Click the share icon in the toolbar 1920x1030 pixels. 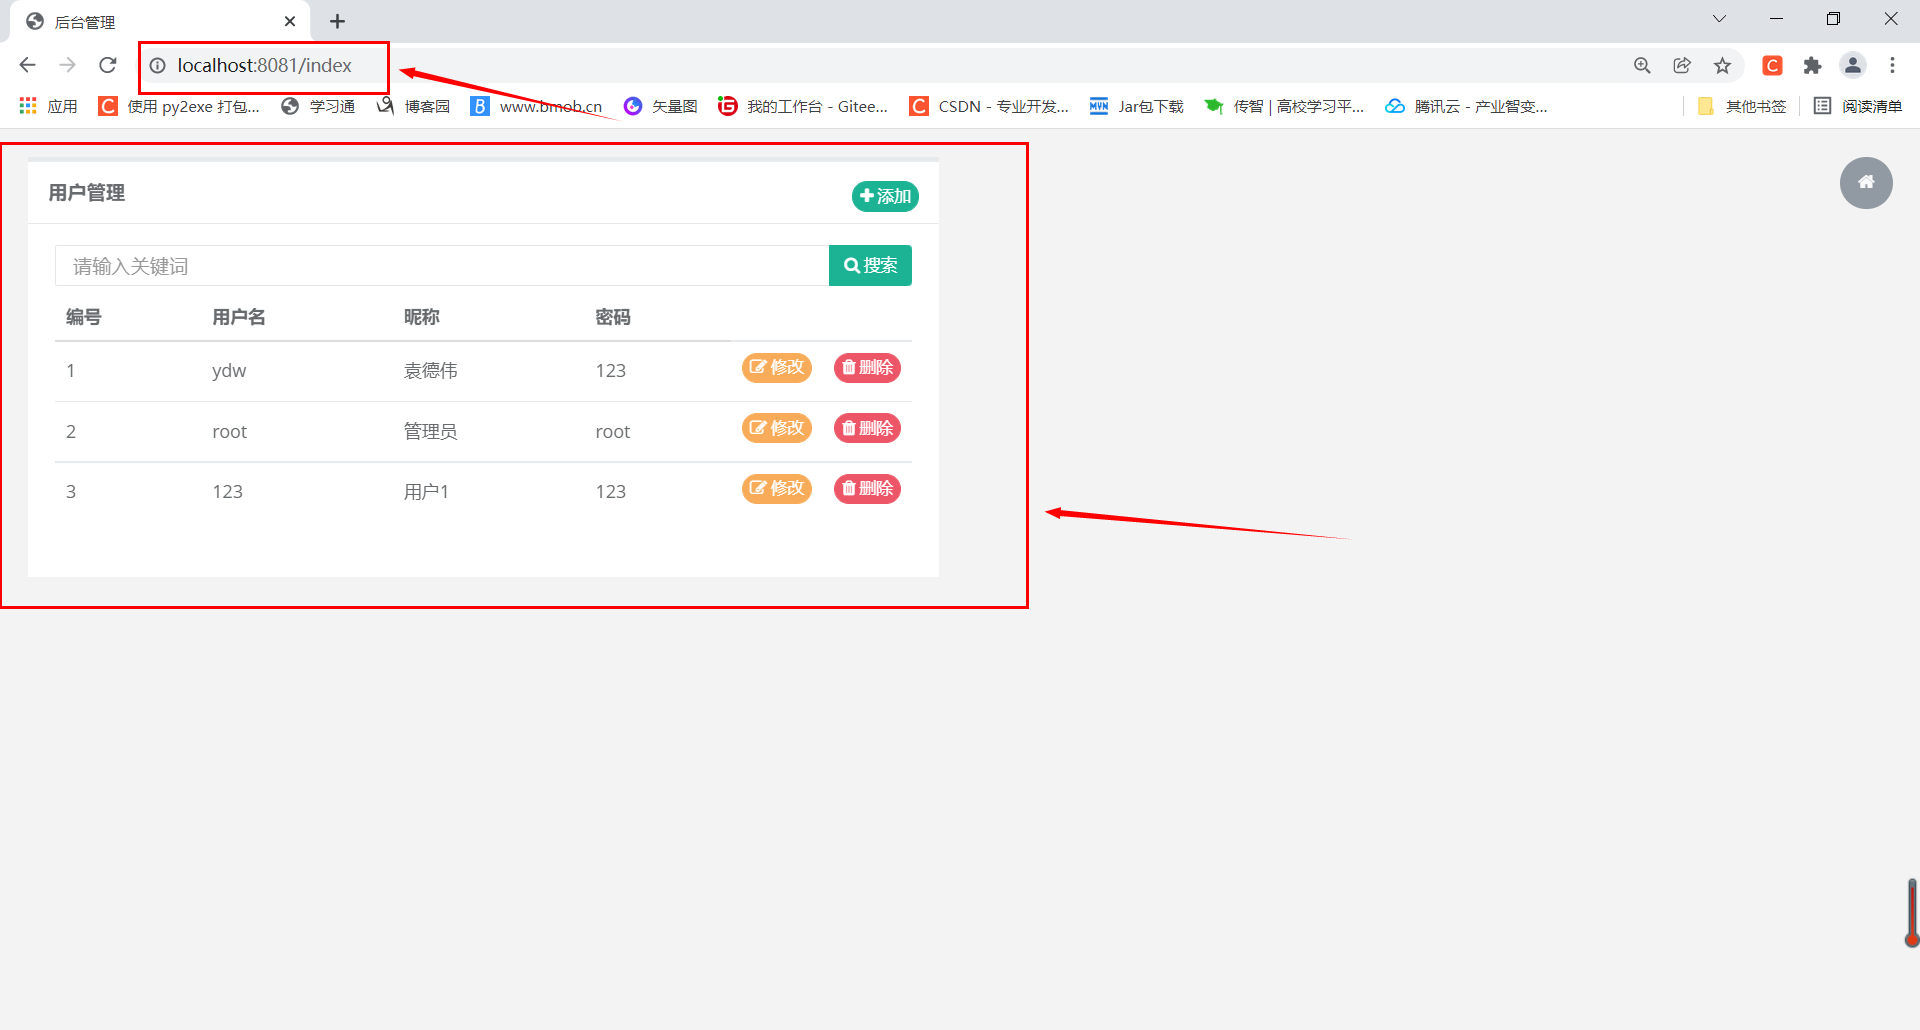point(1682,65)
